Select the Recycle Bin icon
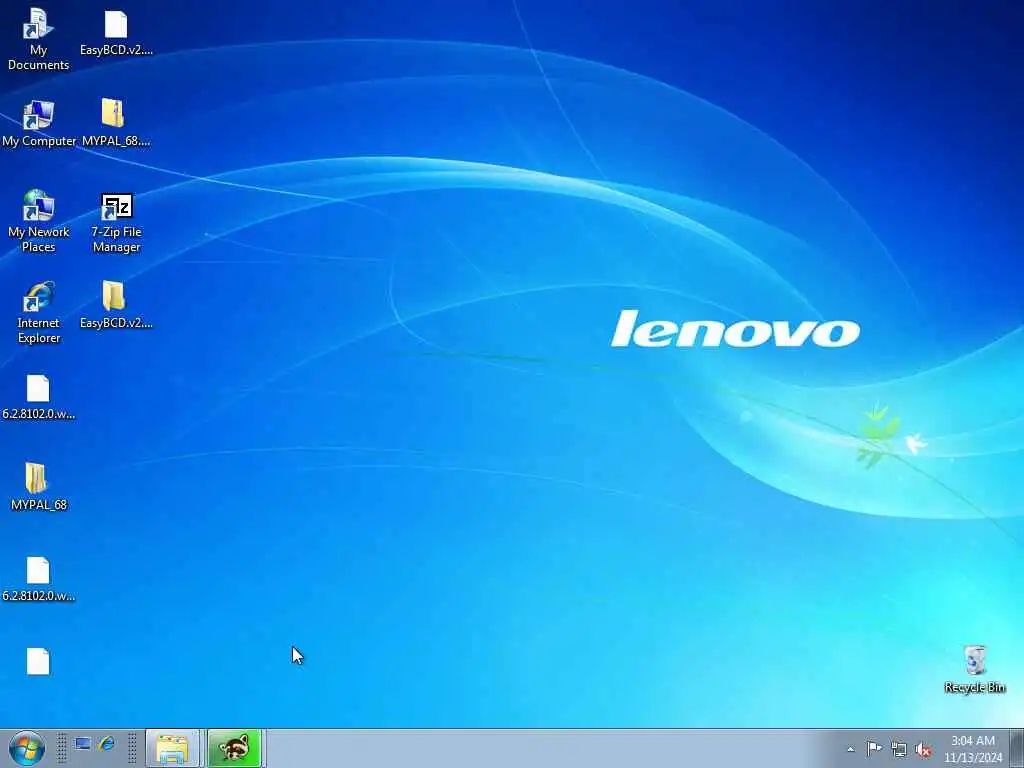 pyautogui.click(x=974, y=669)
